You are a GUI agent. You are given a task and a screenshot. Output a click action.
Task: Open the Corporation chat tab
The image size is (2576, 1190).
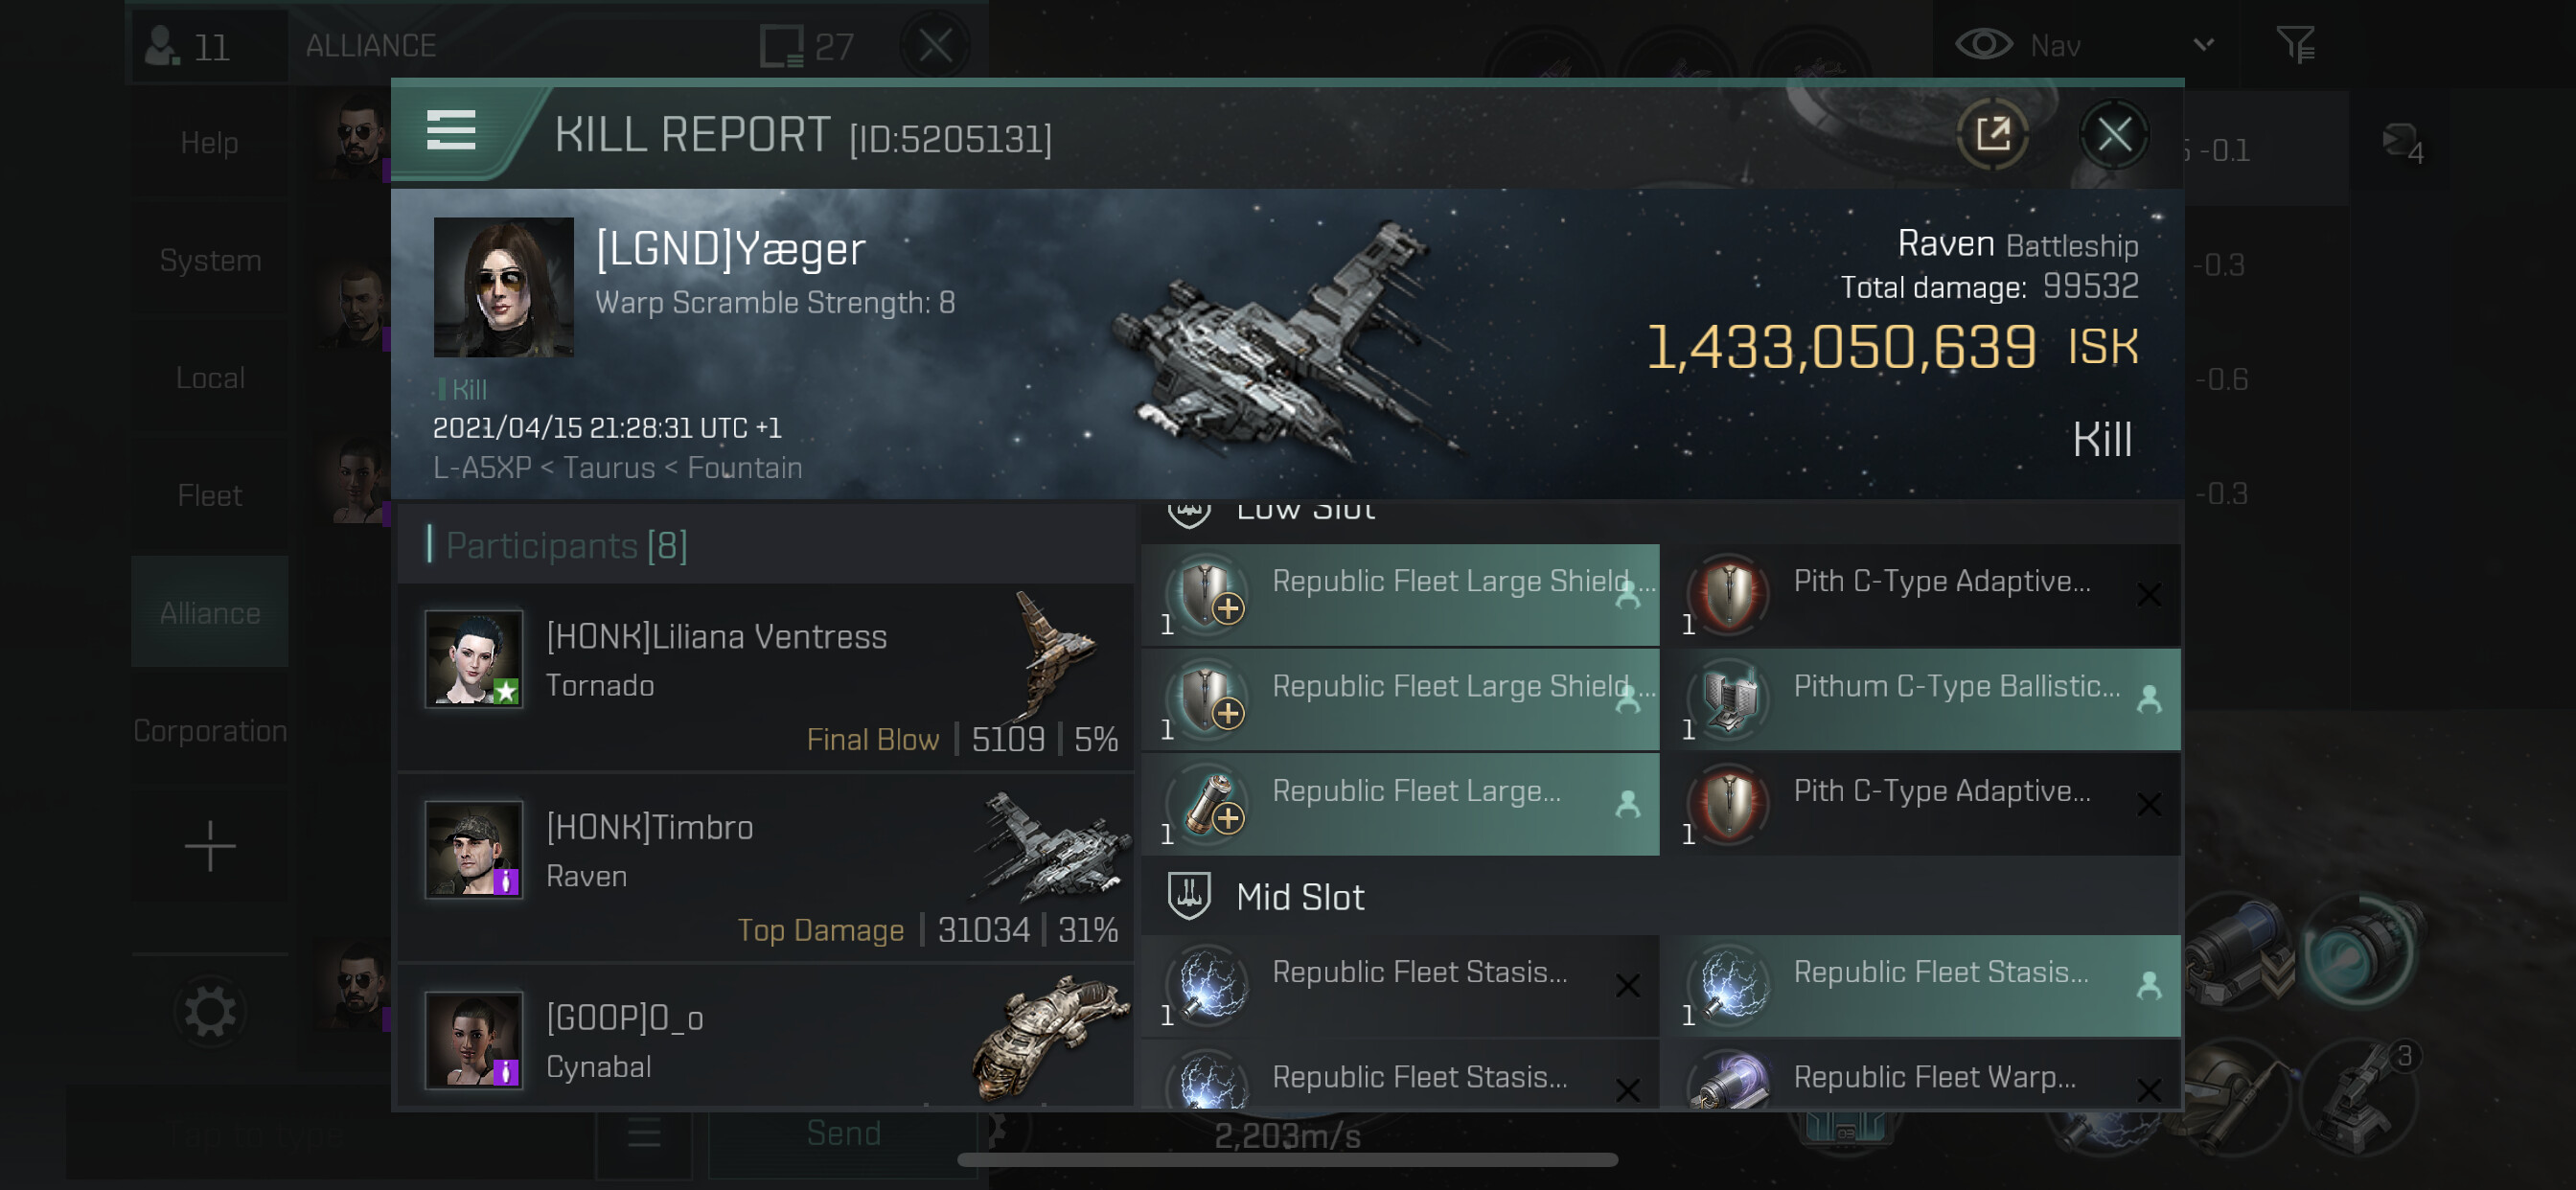coord(209,730)
